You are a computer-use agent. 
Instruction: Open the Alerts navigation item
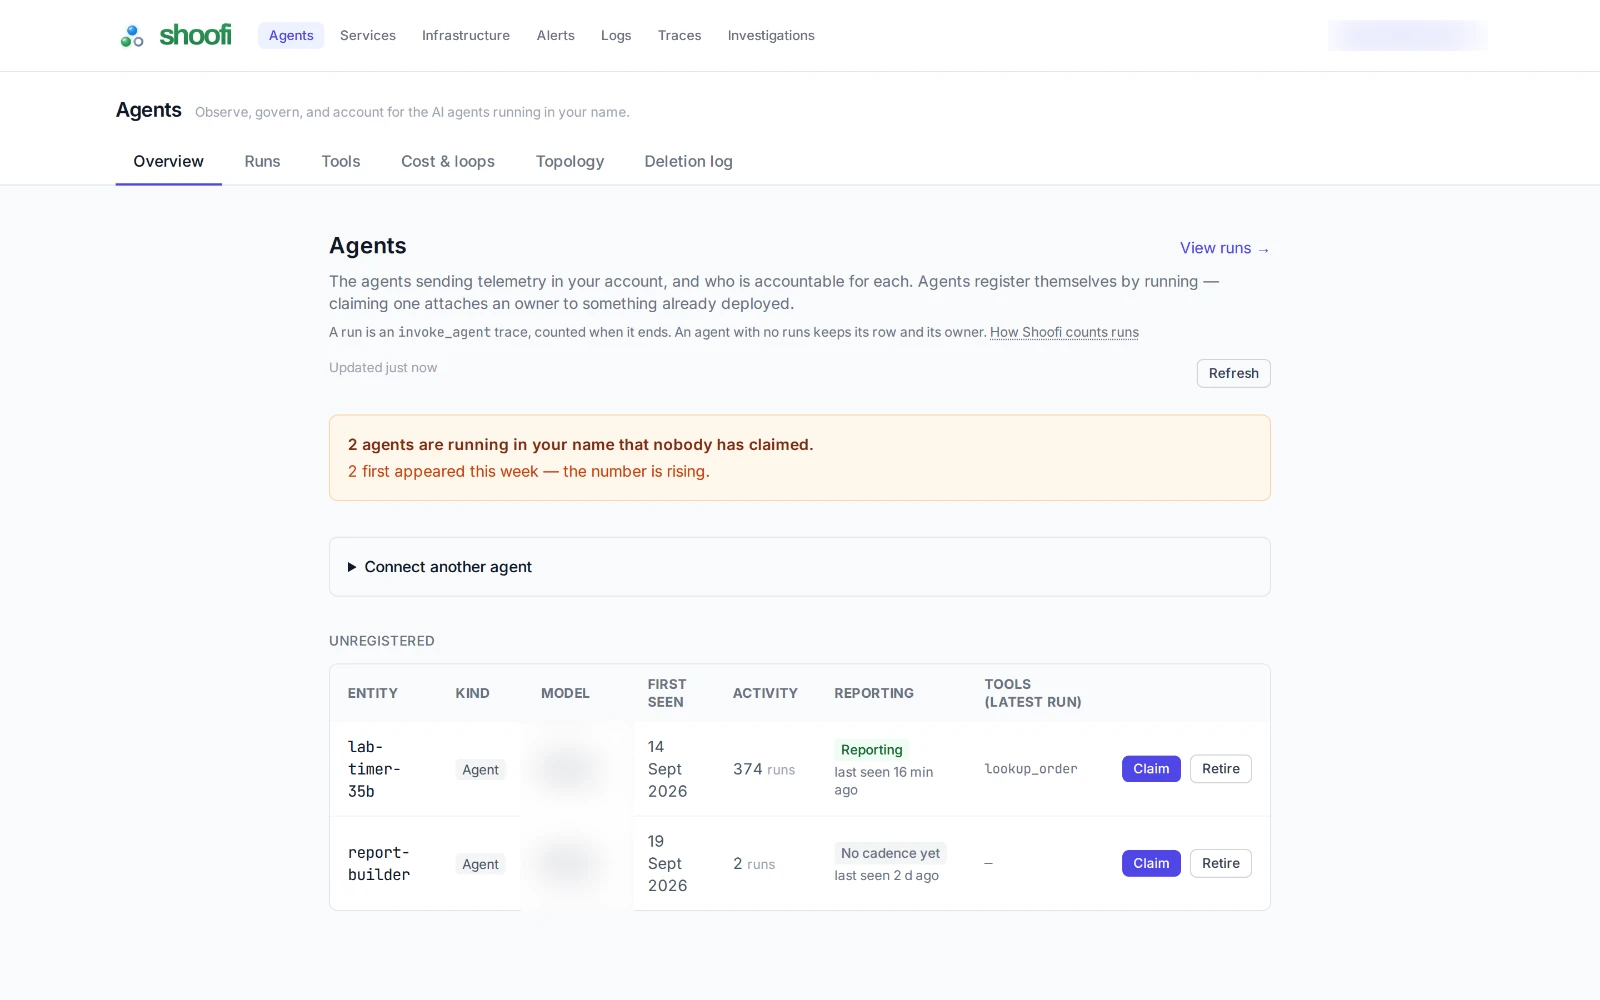tap(556, 36)
